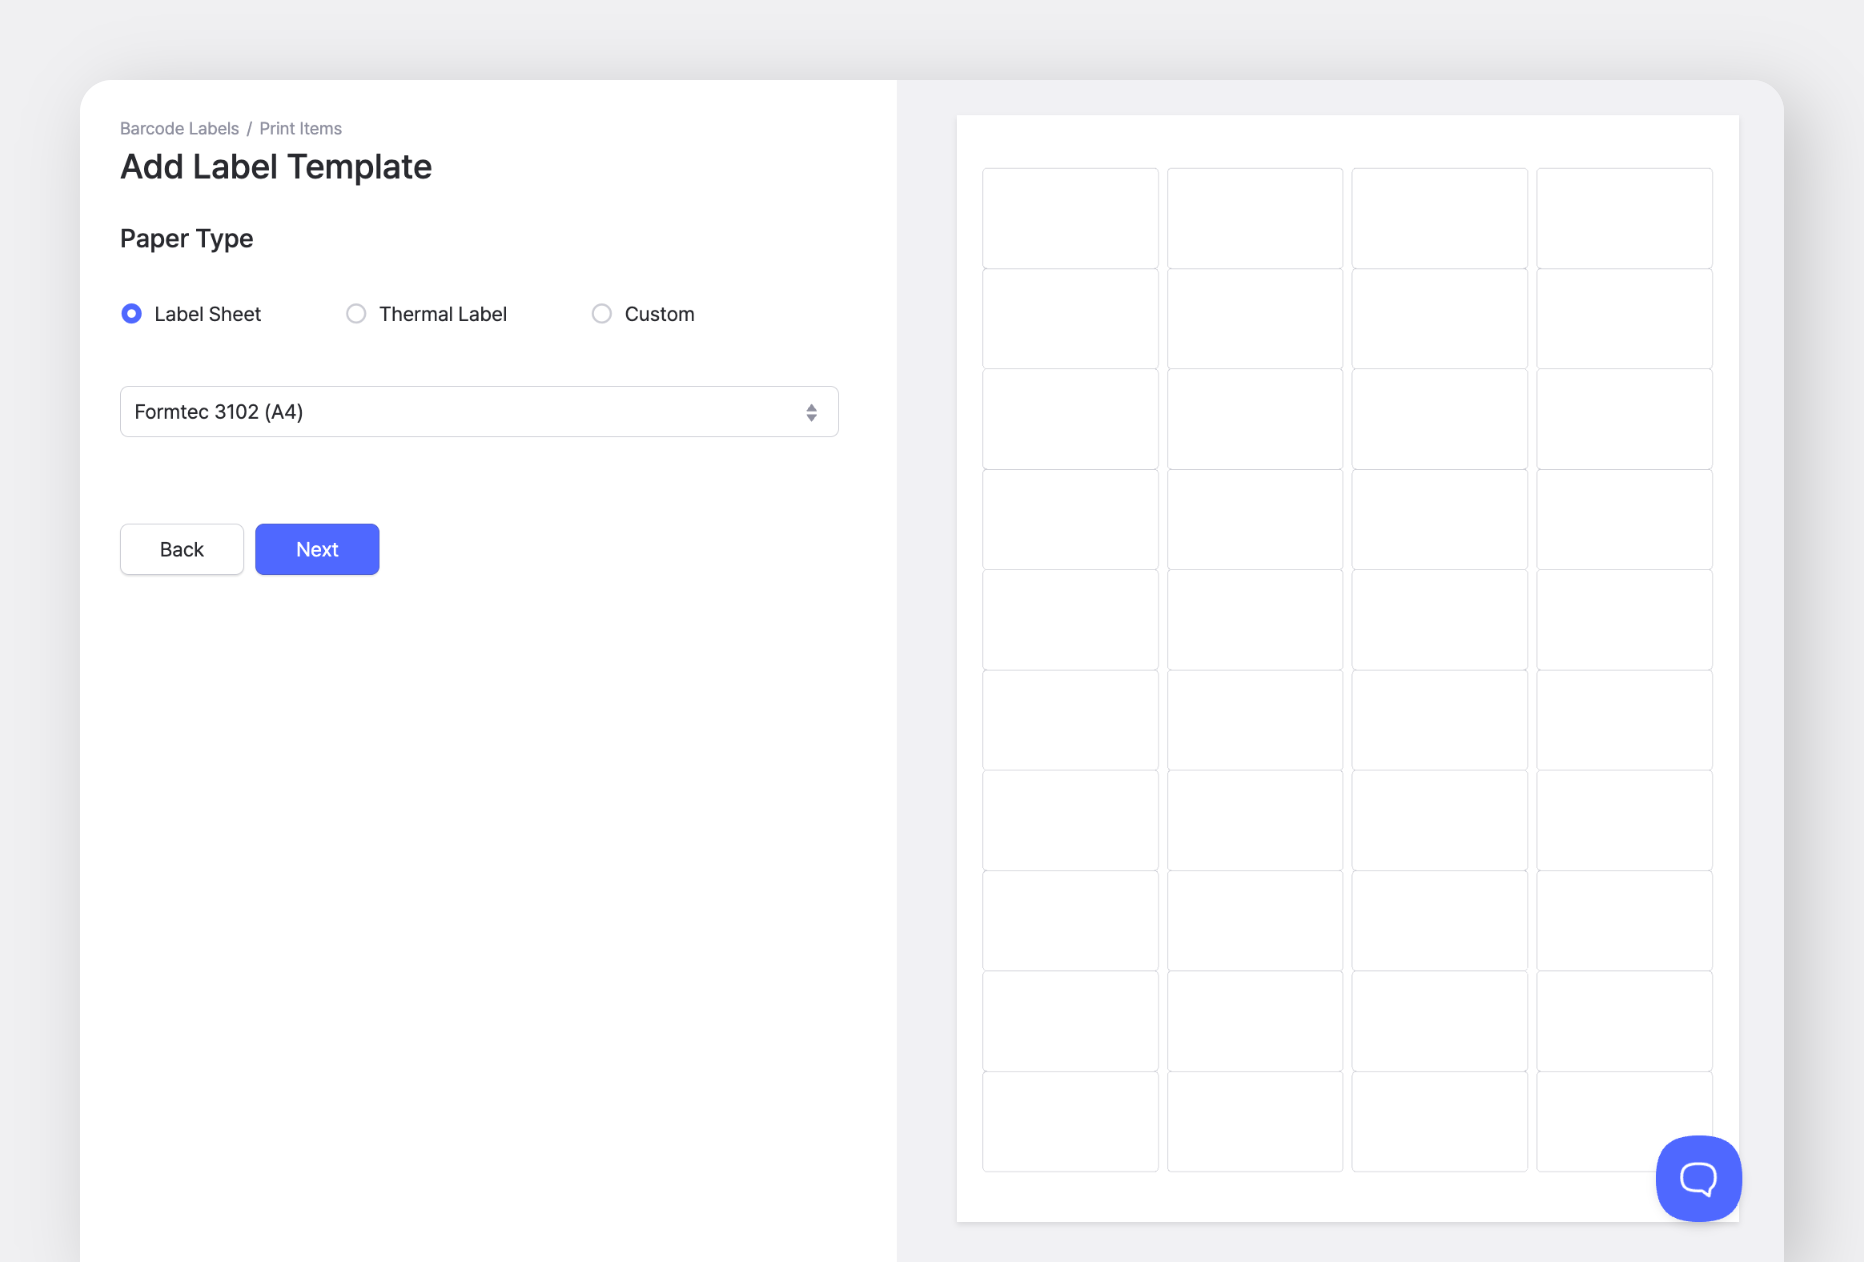Click the paper selector's up-down arrows
Viewport: 1864px width, 1262px height.
[811, 412]
